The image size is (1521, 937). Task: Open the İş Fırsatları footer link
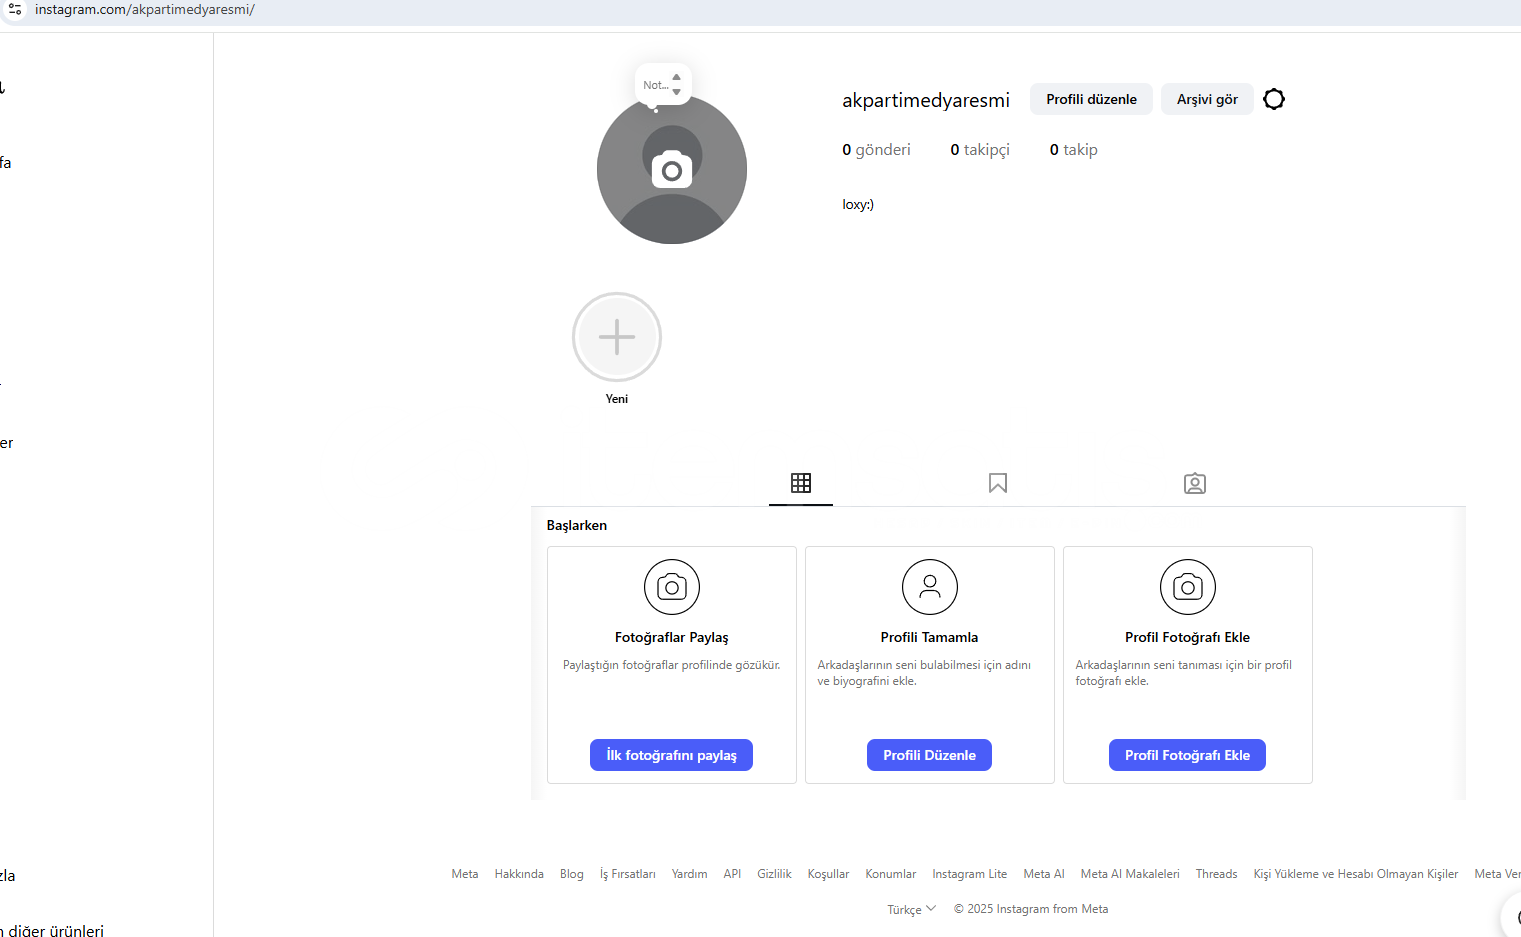(628, 874)
